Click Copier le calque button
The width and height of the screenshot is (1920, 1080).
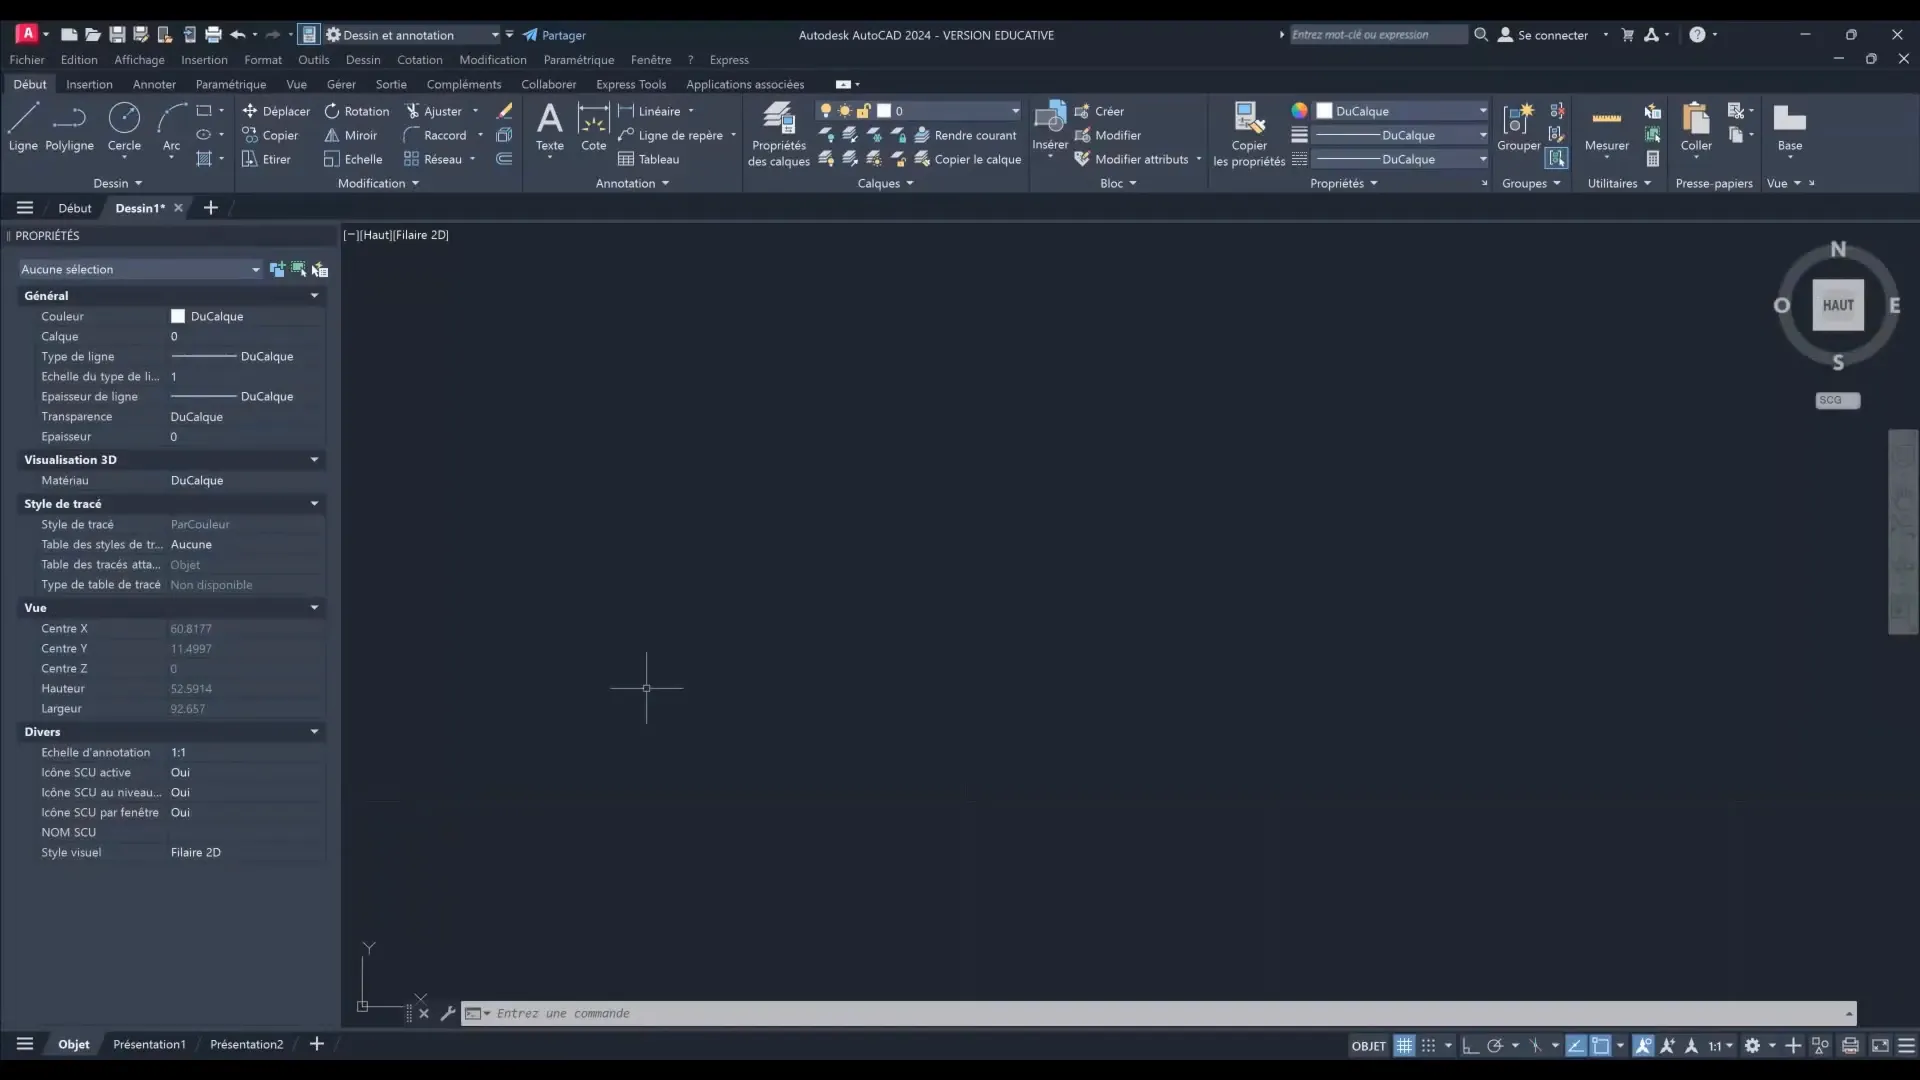click(x=967, y=159)
